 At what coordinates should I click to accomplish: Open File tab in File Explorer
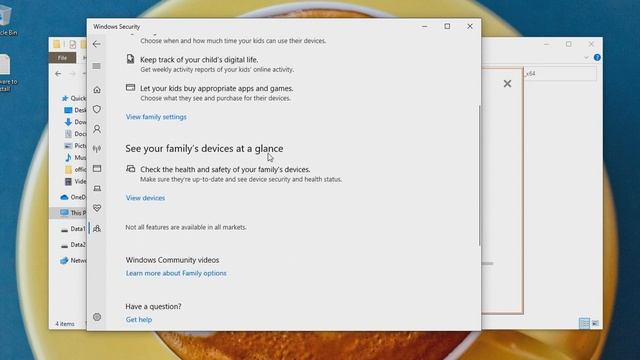tap(62, 58)
